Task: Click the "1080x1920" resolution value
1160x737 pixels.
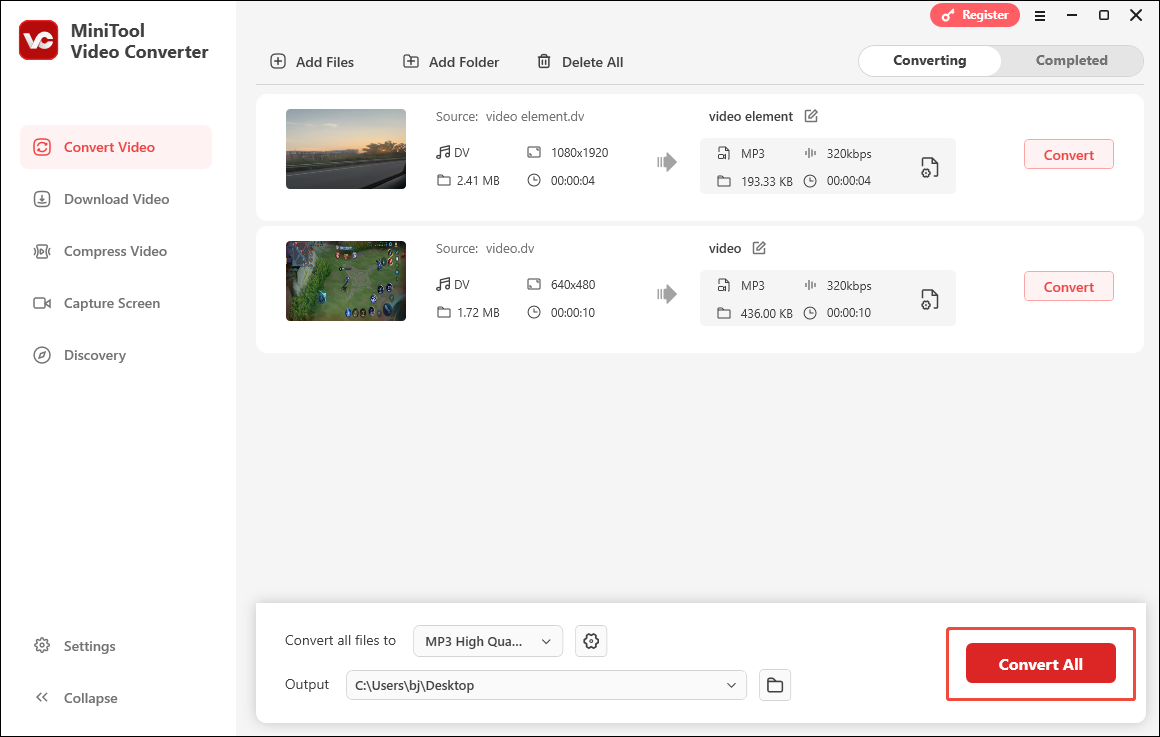Action: click(579, 152)
